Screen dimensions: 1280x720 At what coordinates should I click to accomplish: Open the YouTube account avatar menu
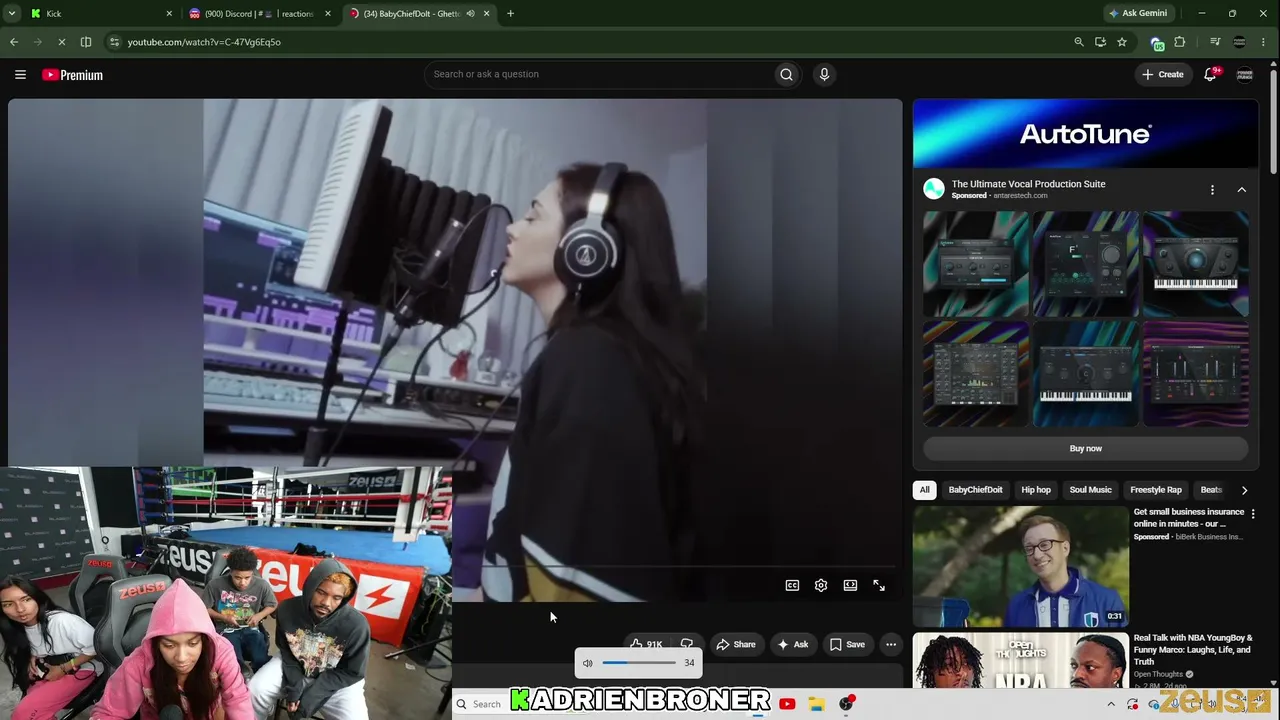tap(1245, 75)
